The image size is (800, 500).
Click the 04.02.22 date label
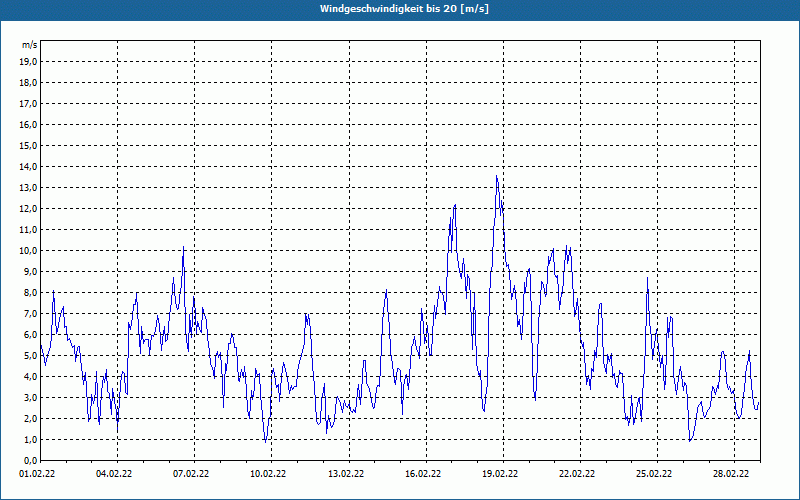click(x=114, y=474)
